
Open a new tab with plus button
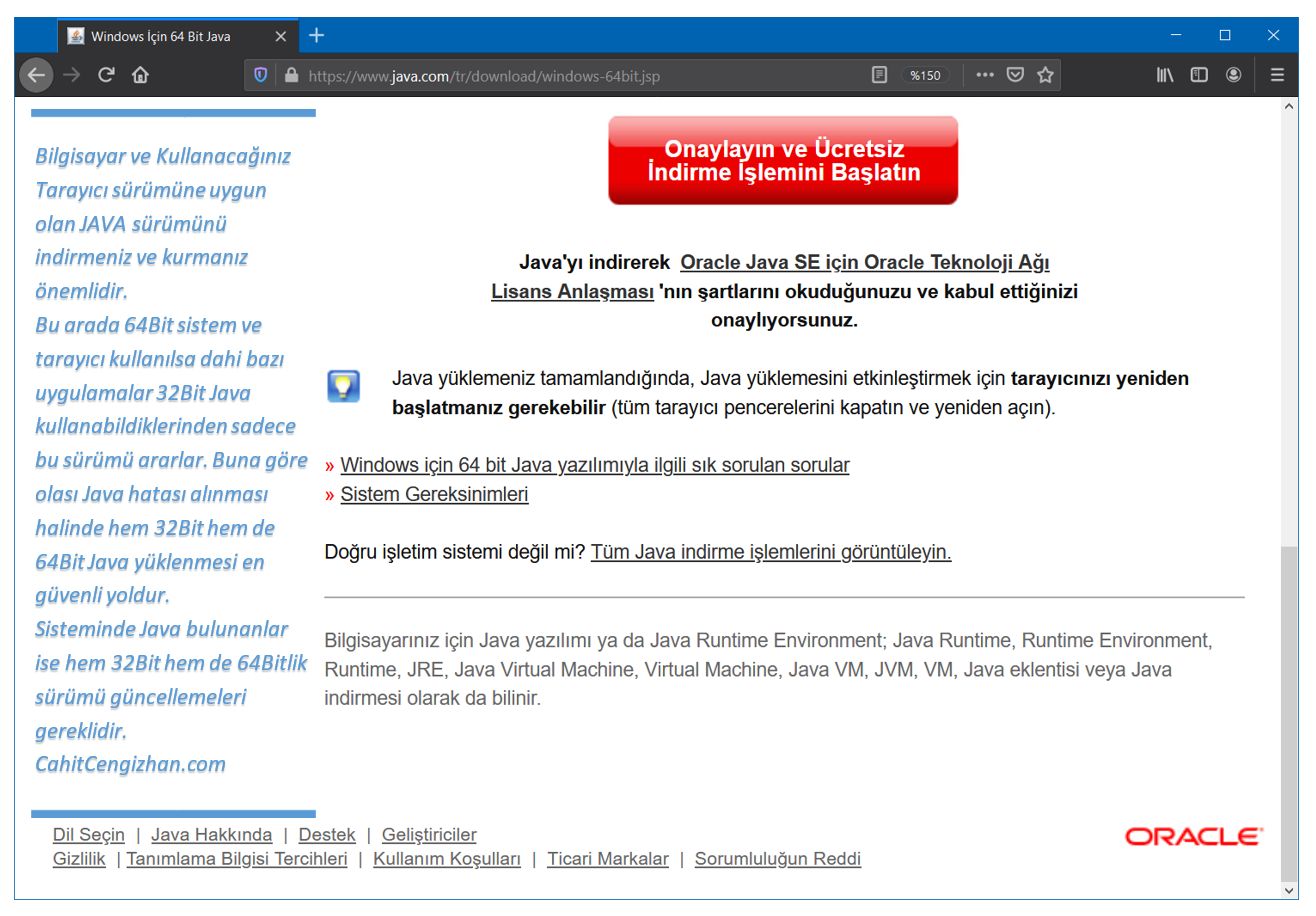pos(316,36)
